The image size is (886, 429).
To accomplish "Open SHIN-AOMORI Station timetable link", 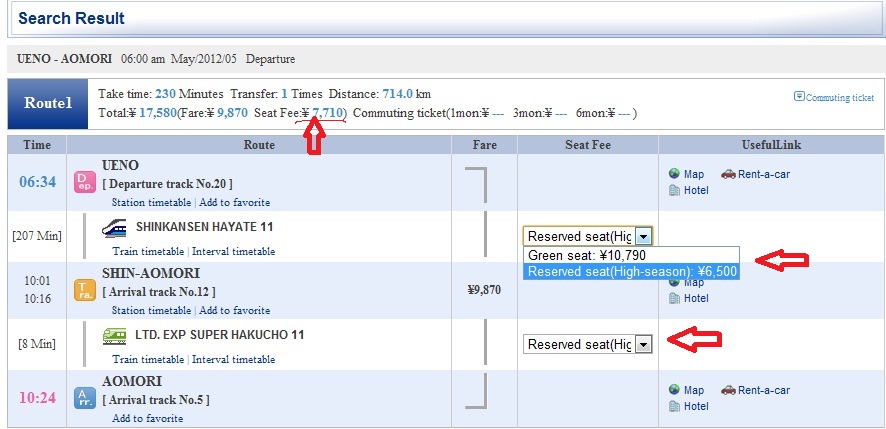I will point(151,310).
